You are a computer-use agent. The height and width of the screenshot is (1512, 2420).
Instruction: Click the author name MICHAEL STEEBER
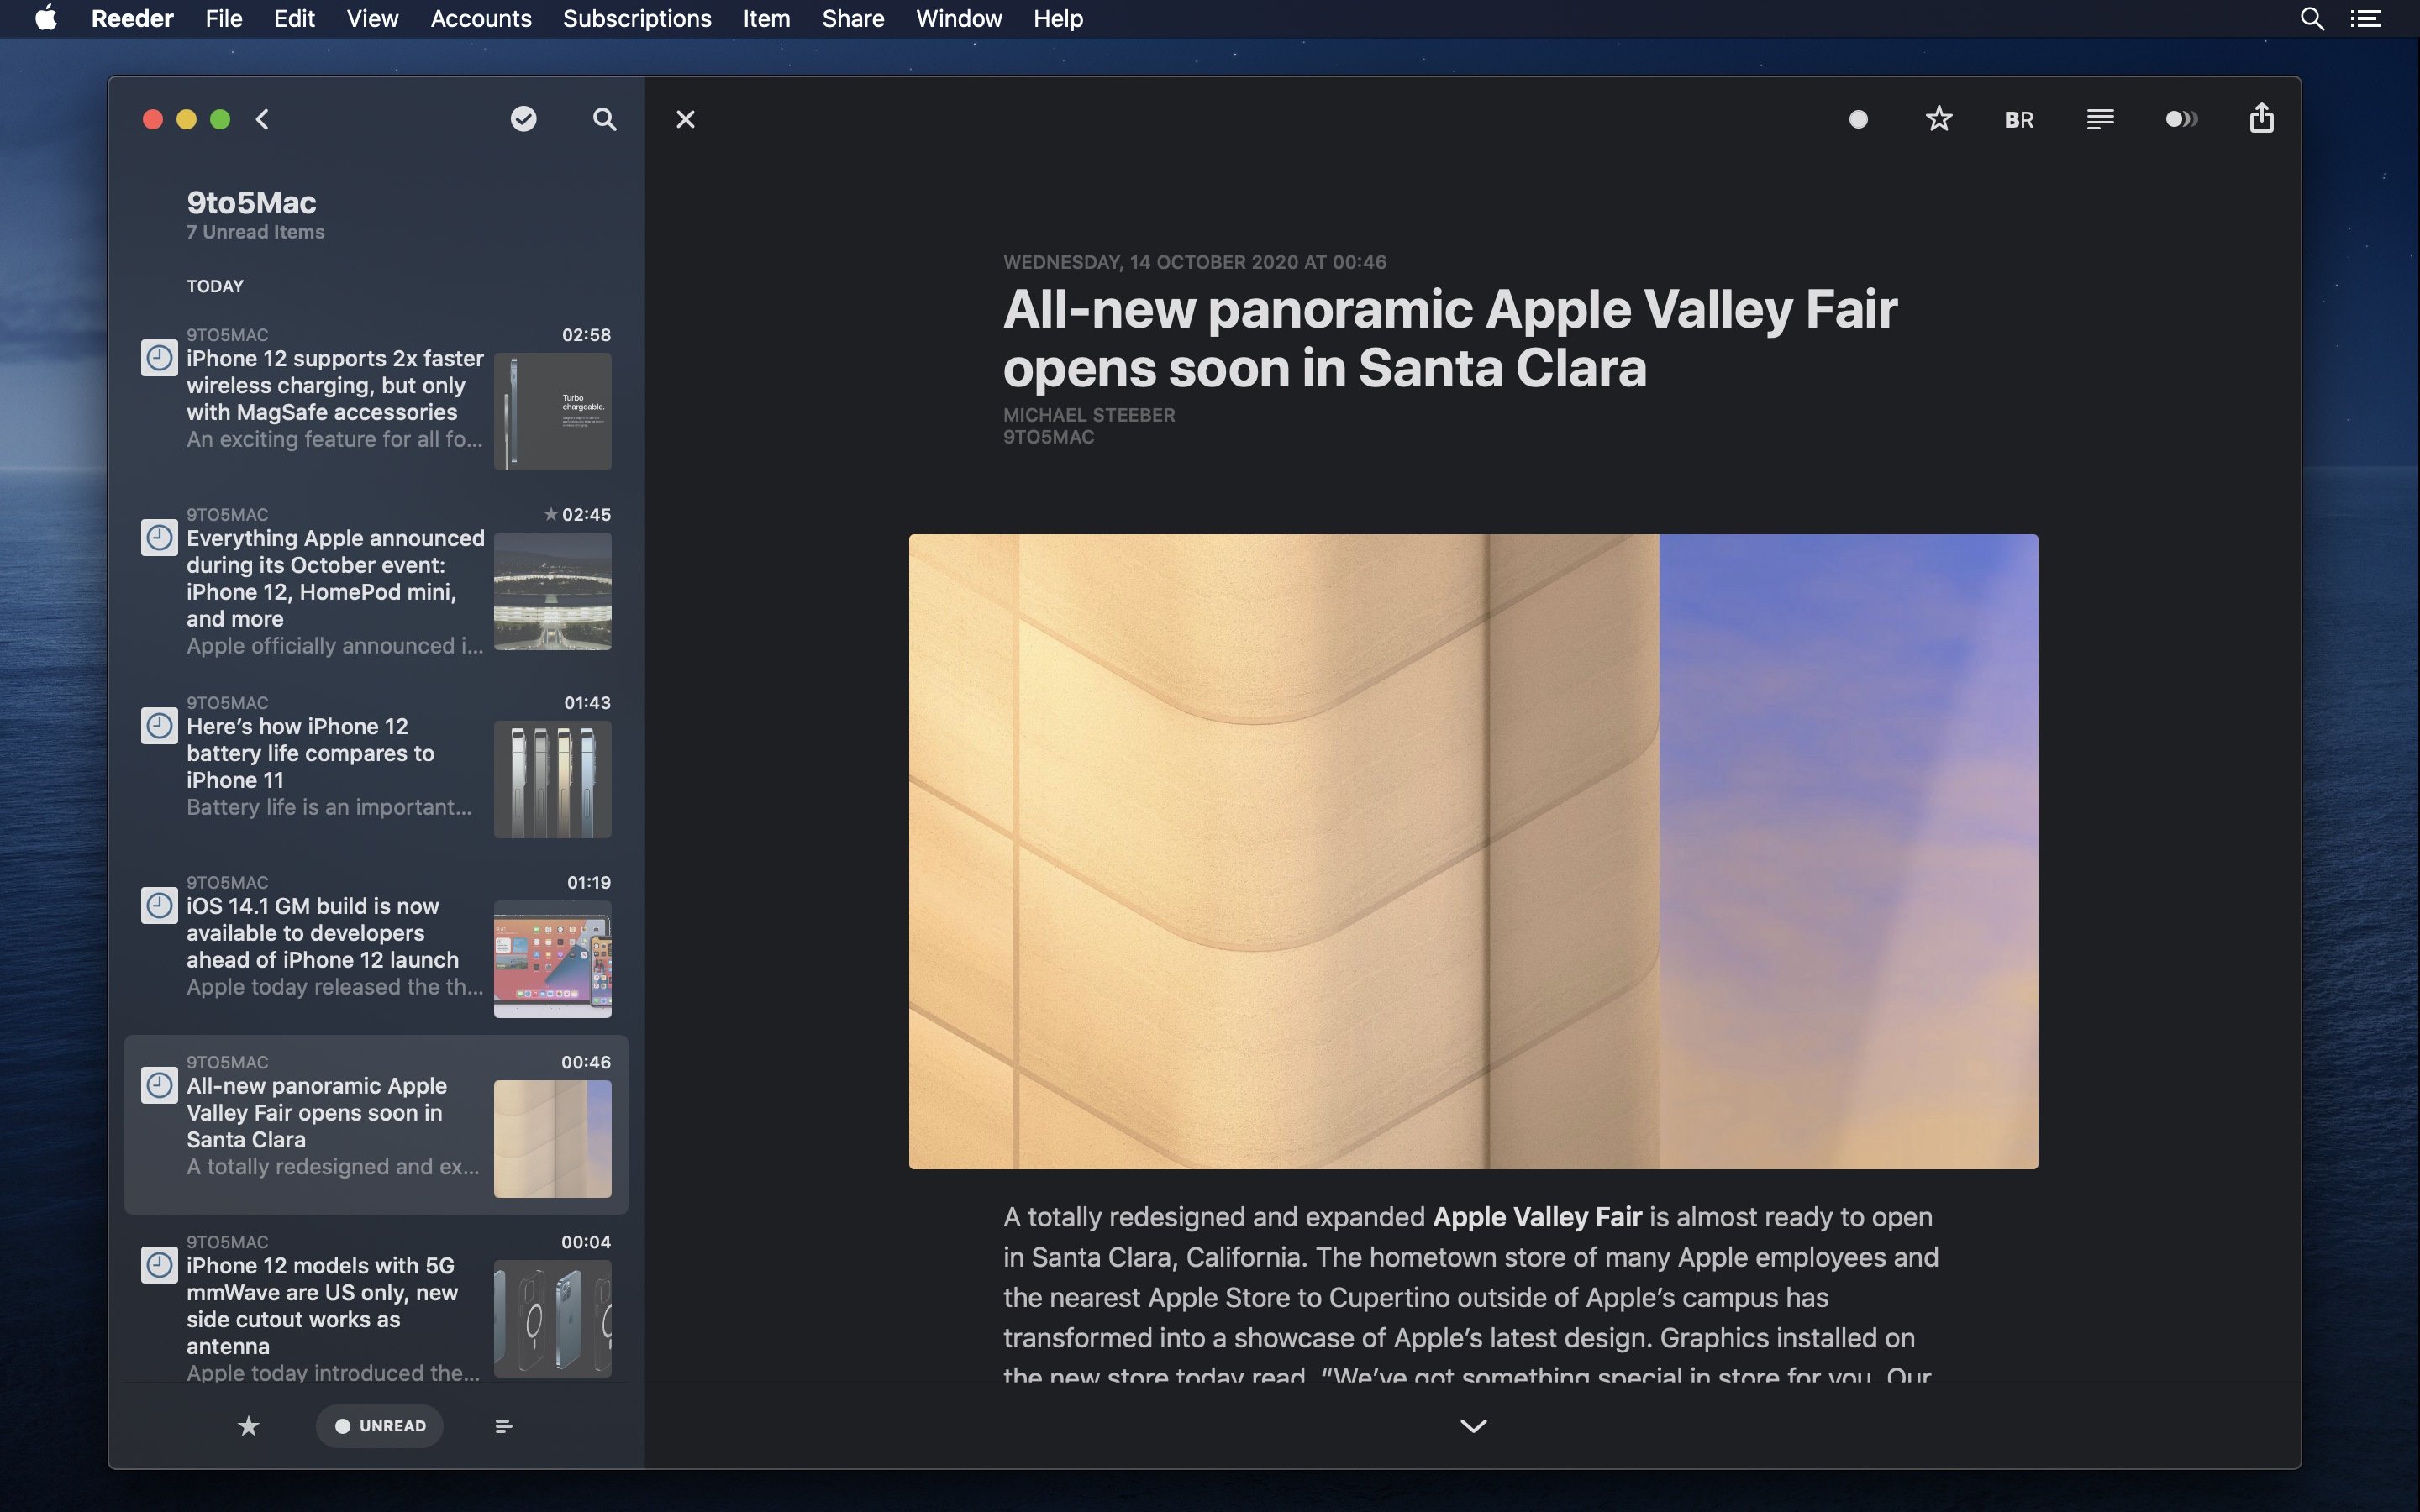coord(1089,415)
